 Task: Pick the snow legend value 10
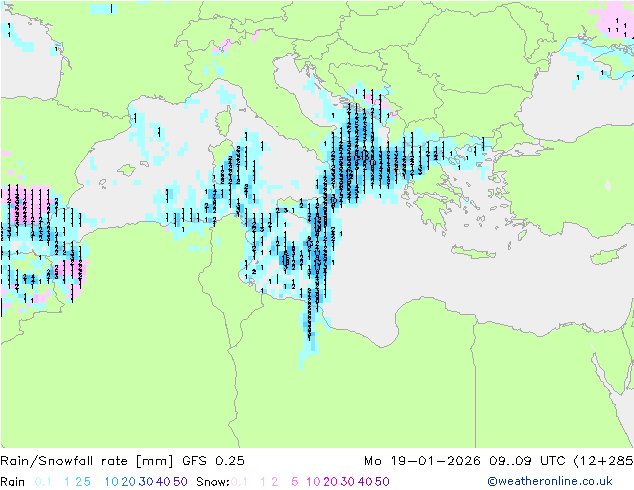pos(313,482)
